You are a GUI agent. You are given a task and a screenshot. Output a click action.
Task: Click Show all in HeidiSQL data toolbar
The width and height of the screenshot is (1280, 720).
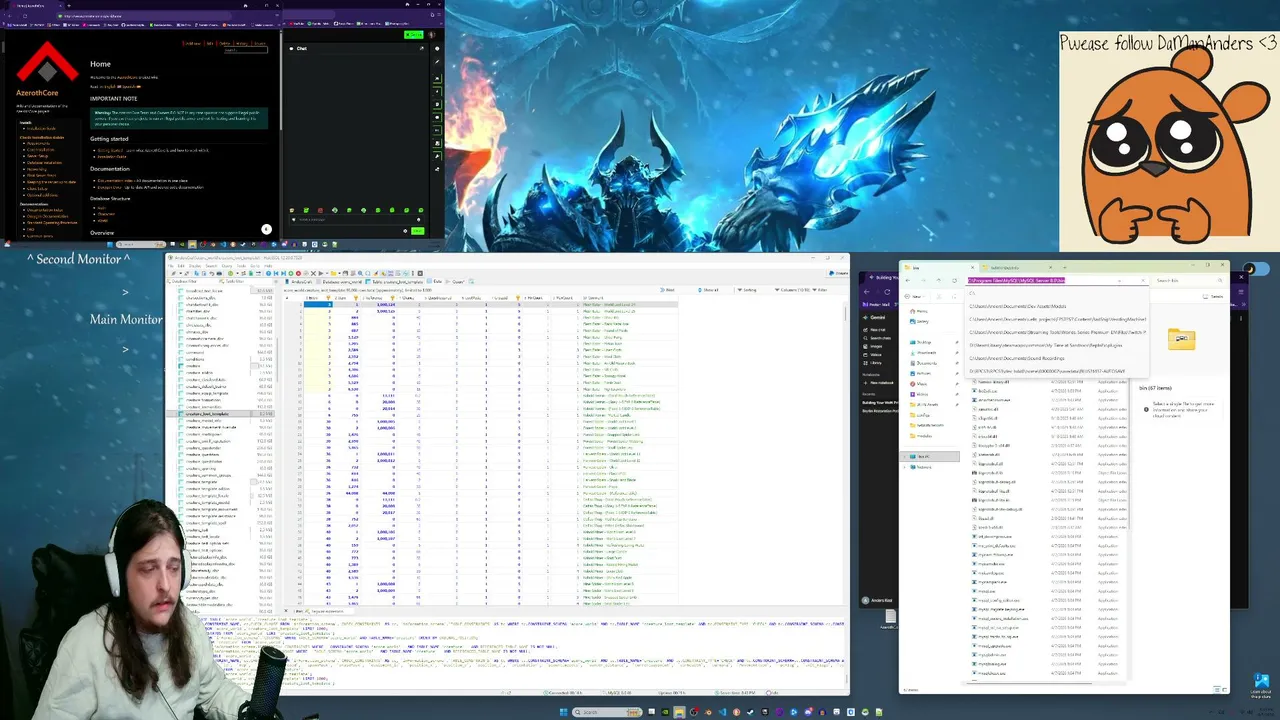click(709, 290)
